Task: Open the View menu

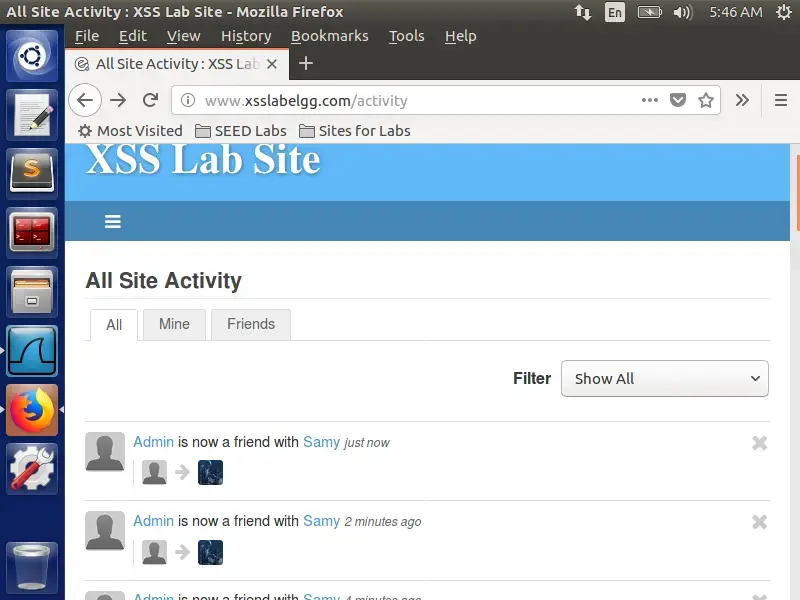Action: pos(183,36)
